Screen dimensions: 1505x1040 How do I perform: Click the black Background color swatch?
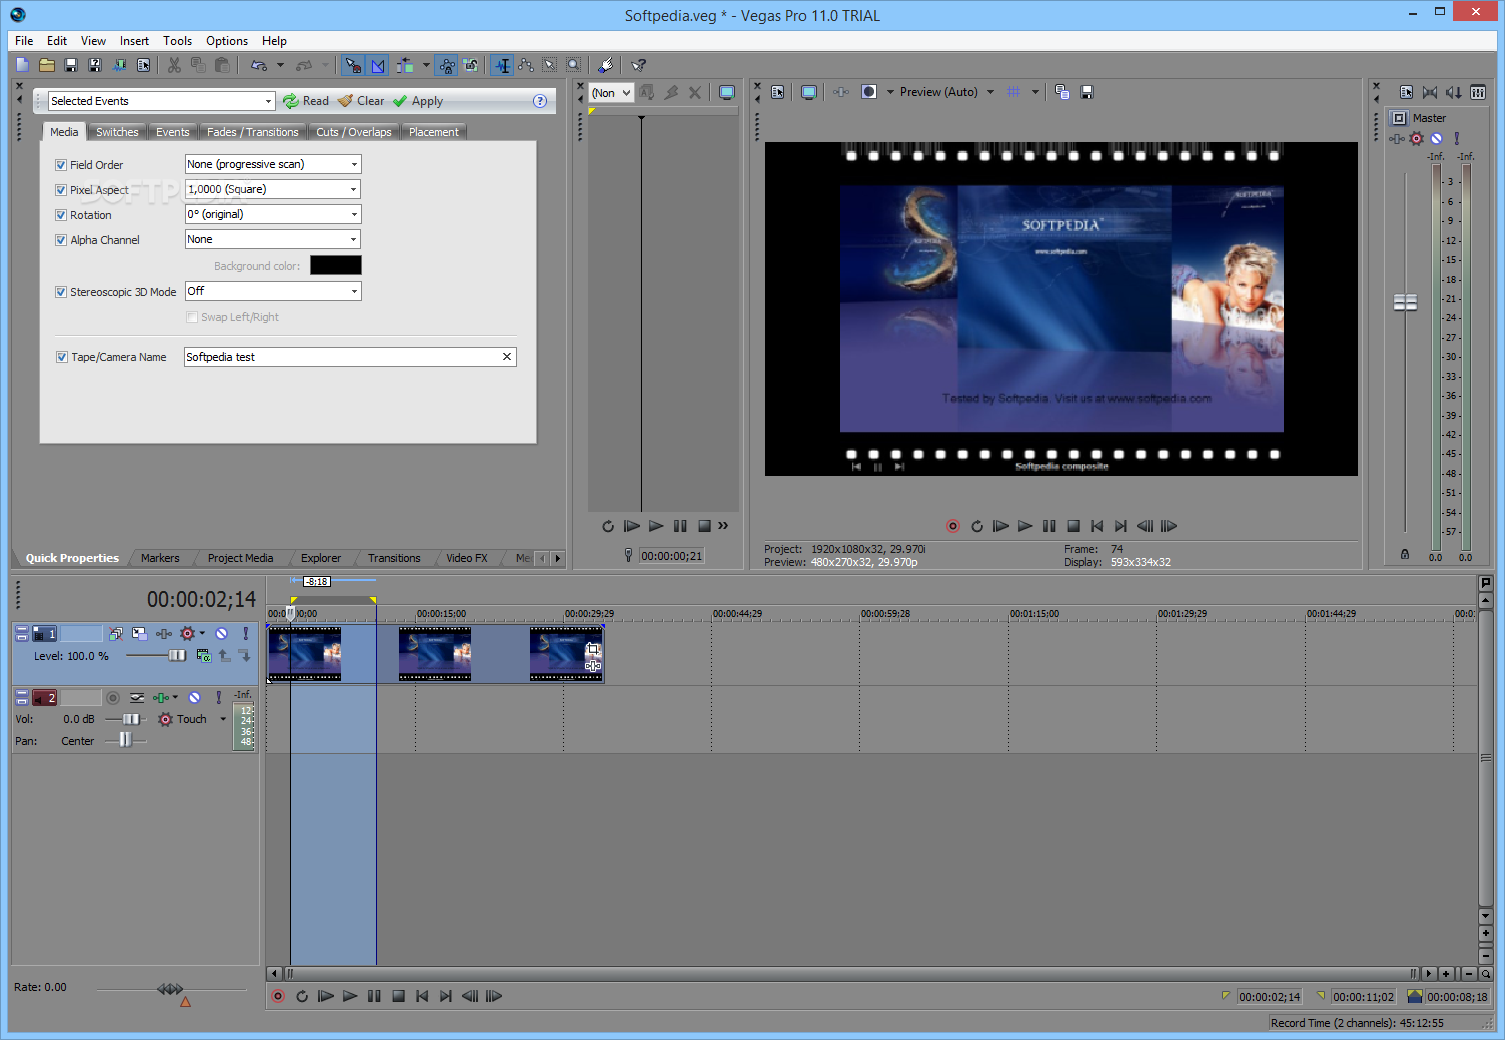336,265
